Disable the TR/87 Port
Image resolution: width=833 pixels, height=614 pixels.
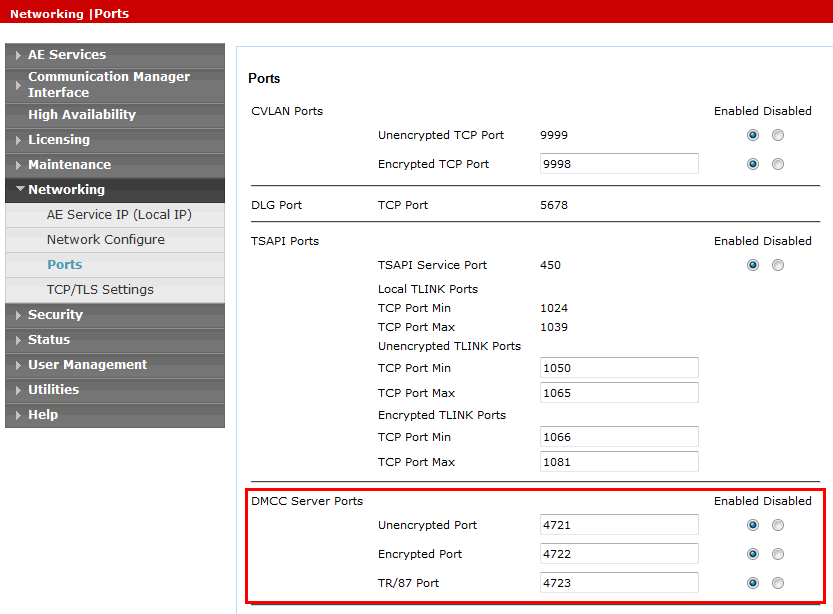[778, 583]
